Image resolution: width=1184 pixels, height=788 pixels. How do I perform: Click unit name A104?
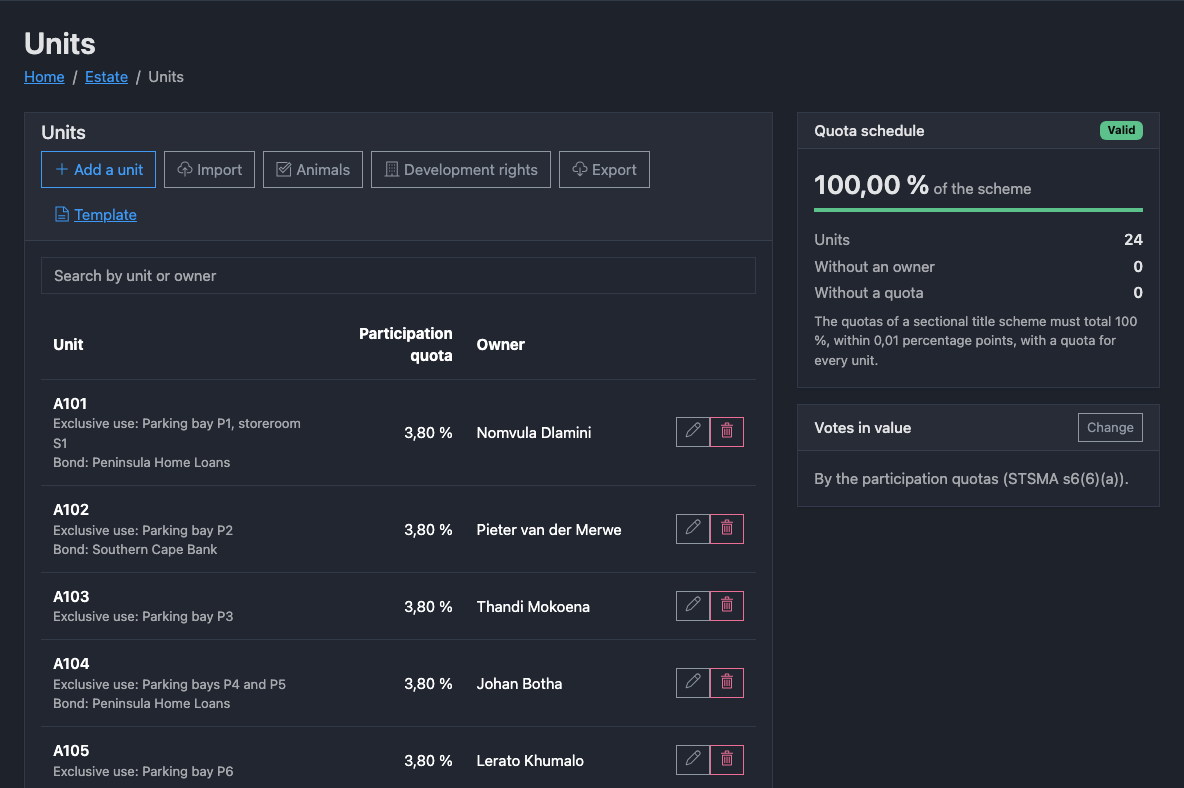(71, 663)
